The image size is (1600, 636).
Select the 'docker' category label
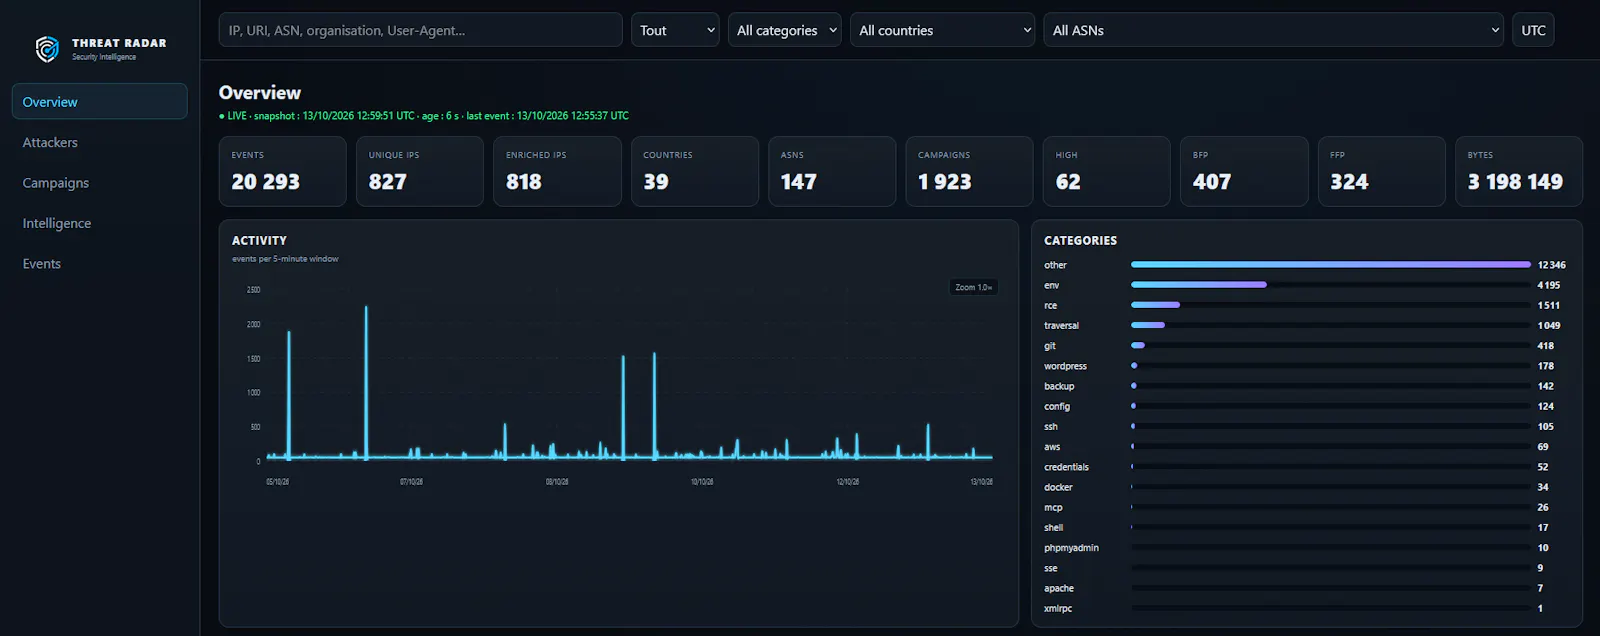(x=1058, y=487)
